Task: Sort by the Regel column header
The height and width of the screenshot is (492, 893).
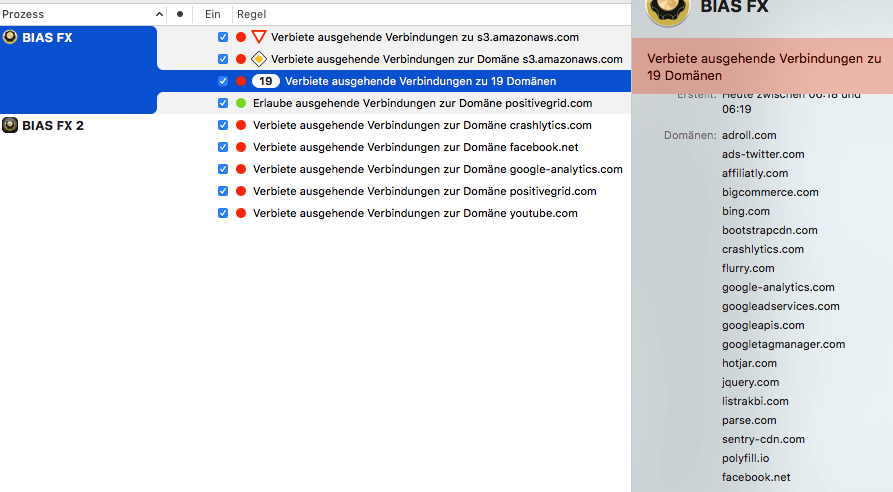Action: tap(251, 14)
